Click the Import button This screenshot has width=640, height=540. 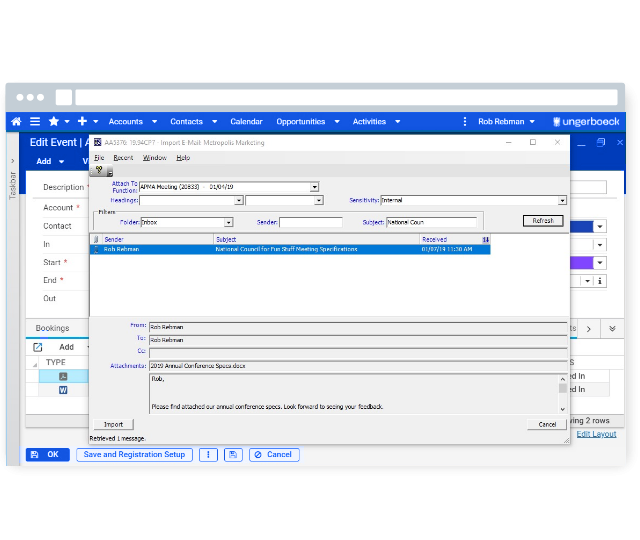coord(113,424)
